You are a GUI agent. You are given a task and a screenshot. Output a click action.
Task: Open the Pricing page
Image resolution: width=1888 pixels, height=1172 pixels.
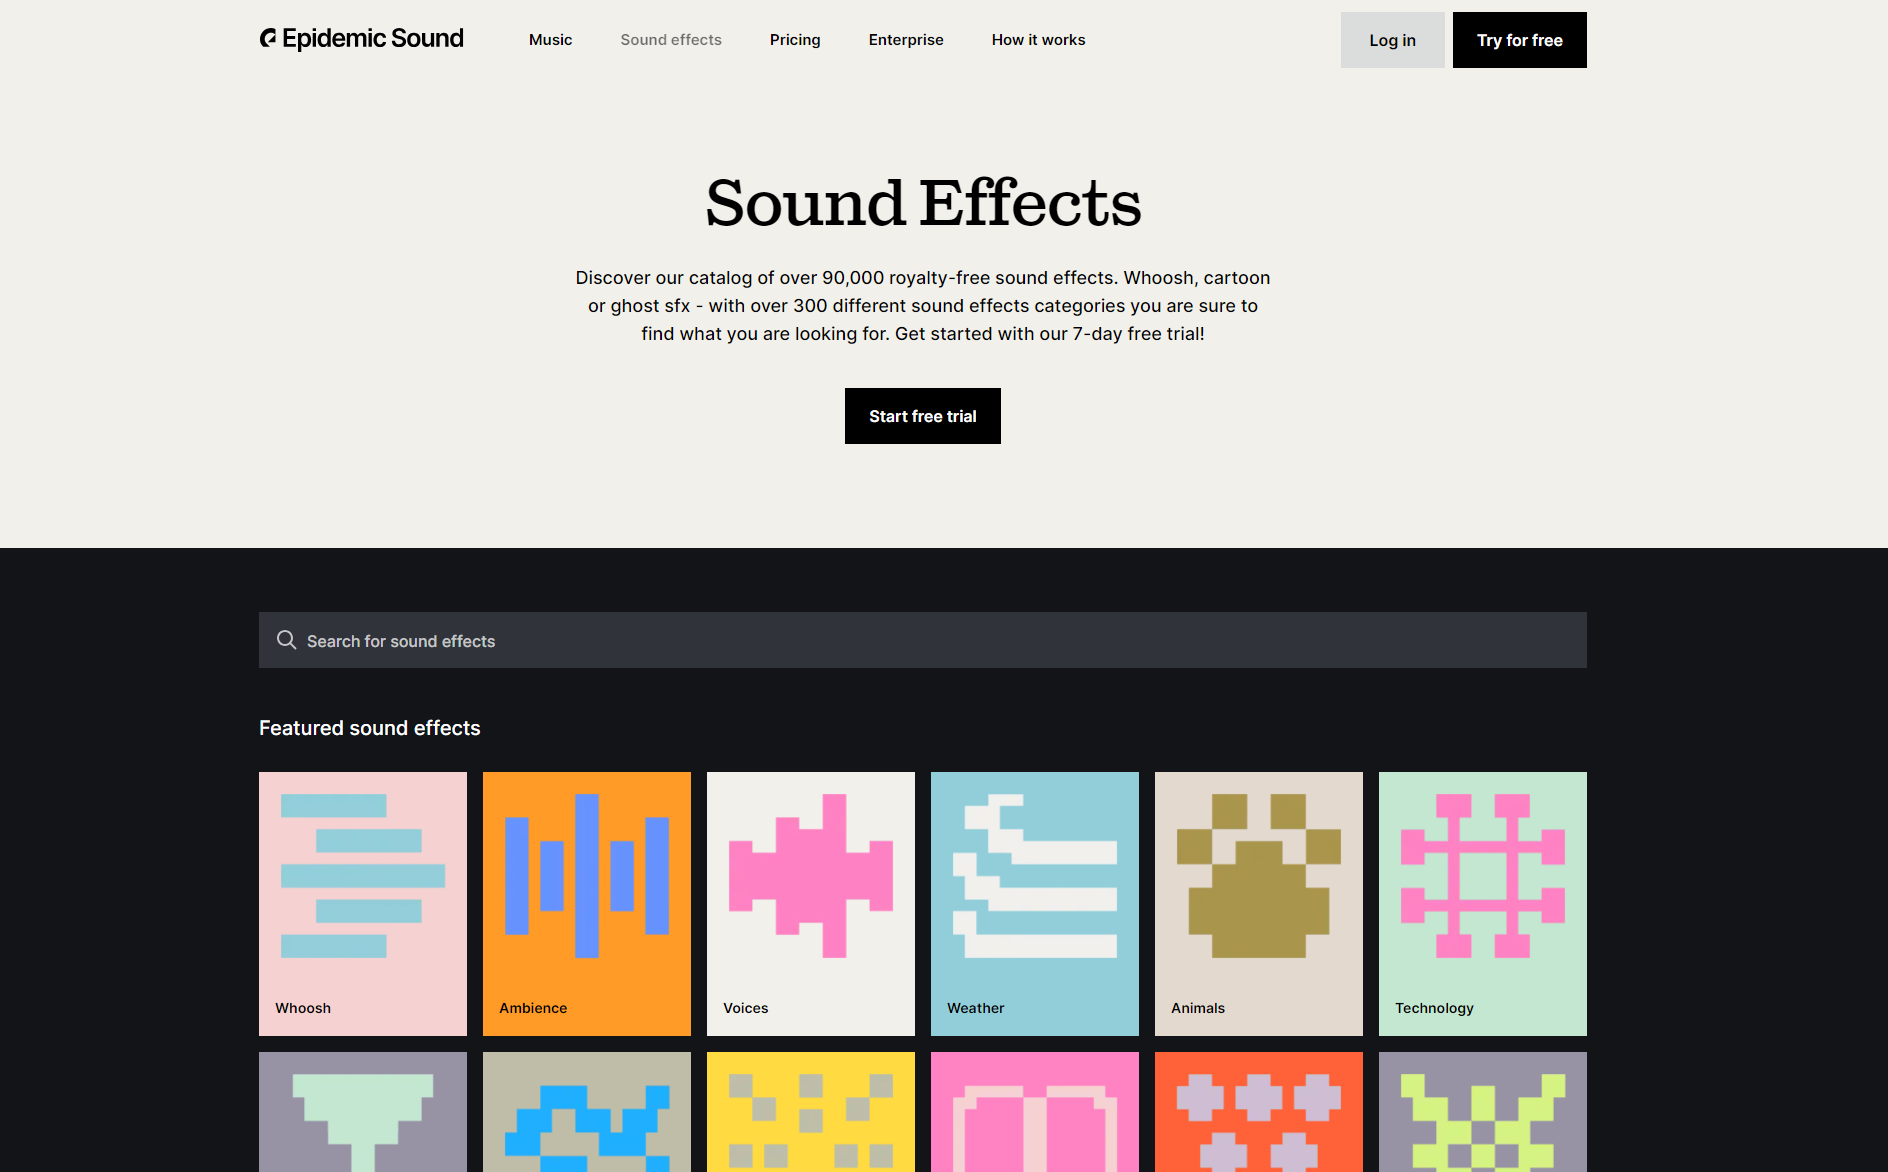point(794,40)
